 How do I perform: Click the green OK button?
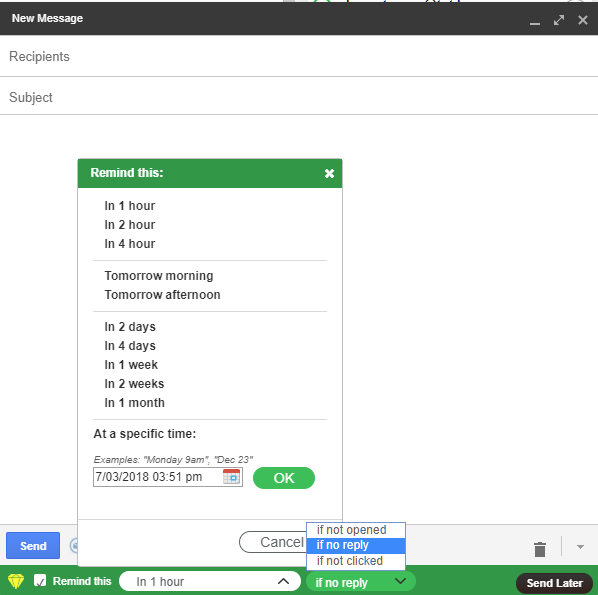point(284,478)
